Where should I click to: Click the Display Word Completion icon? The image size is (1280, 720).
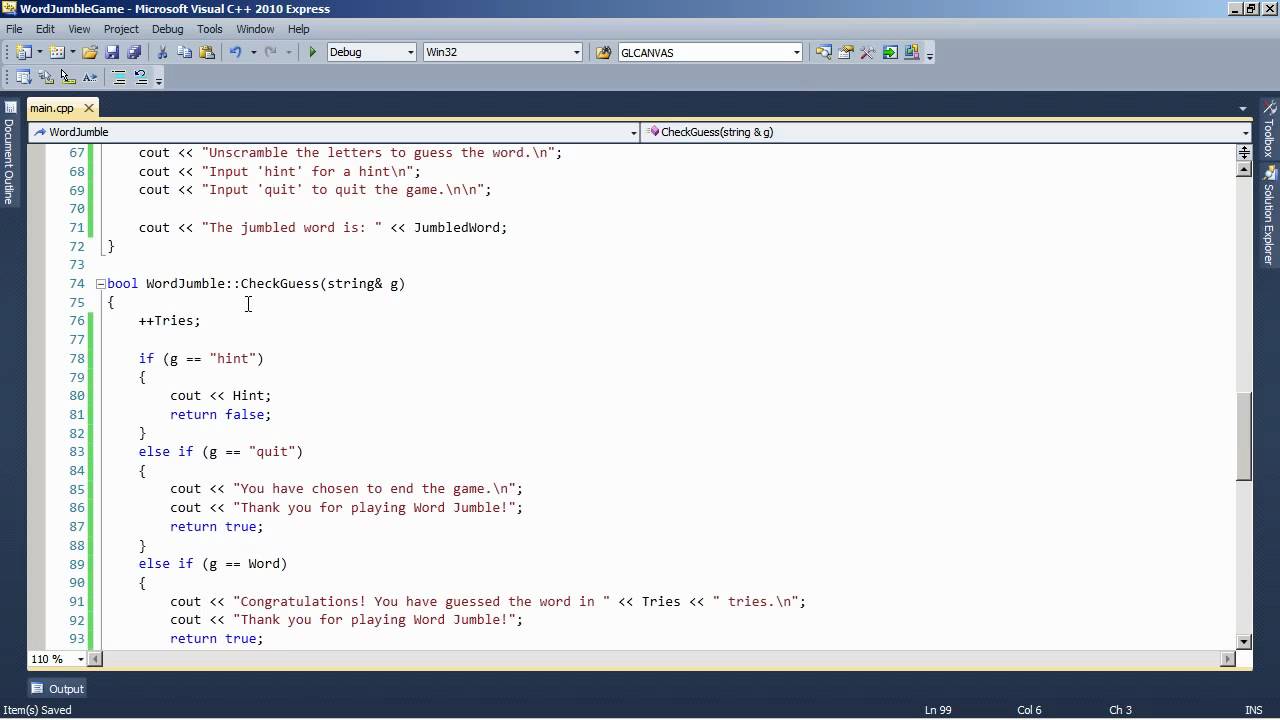(x=90, y=77)
